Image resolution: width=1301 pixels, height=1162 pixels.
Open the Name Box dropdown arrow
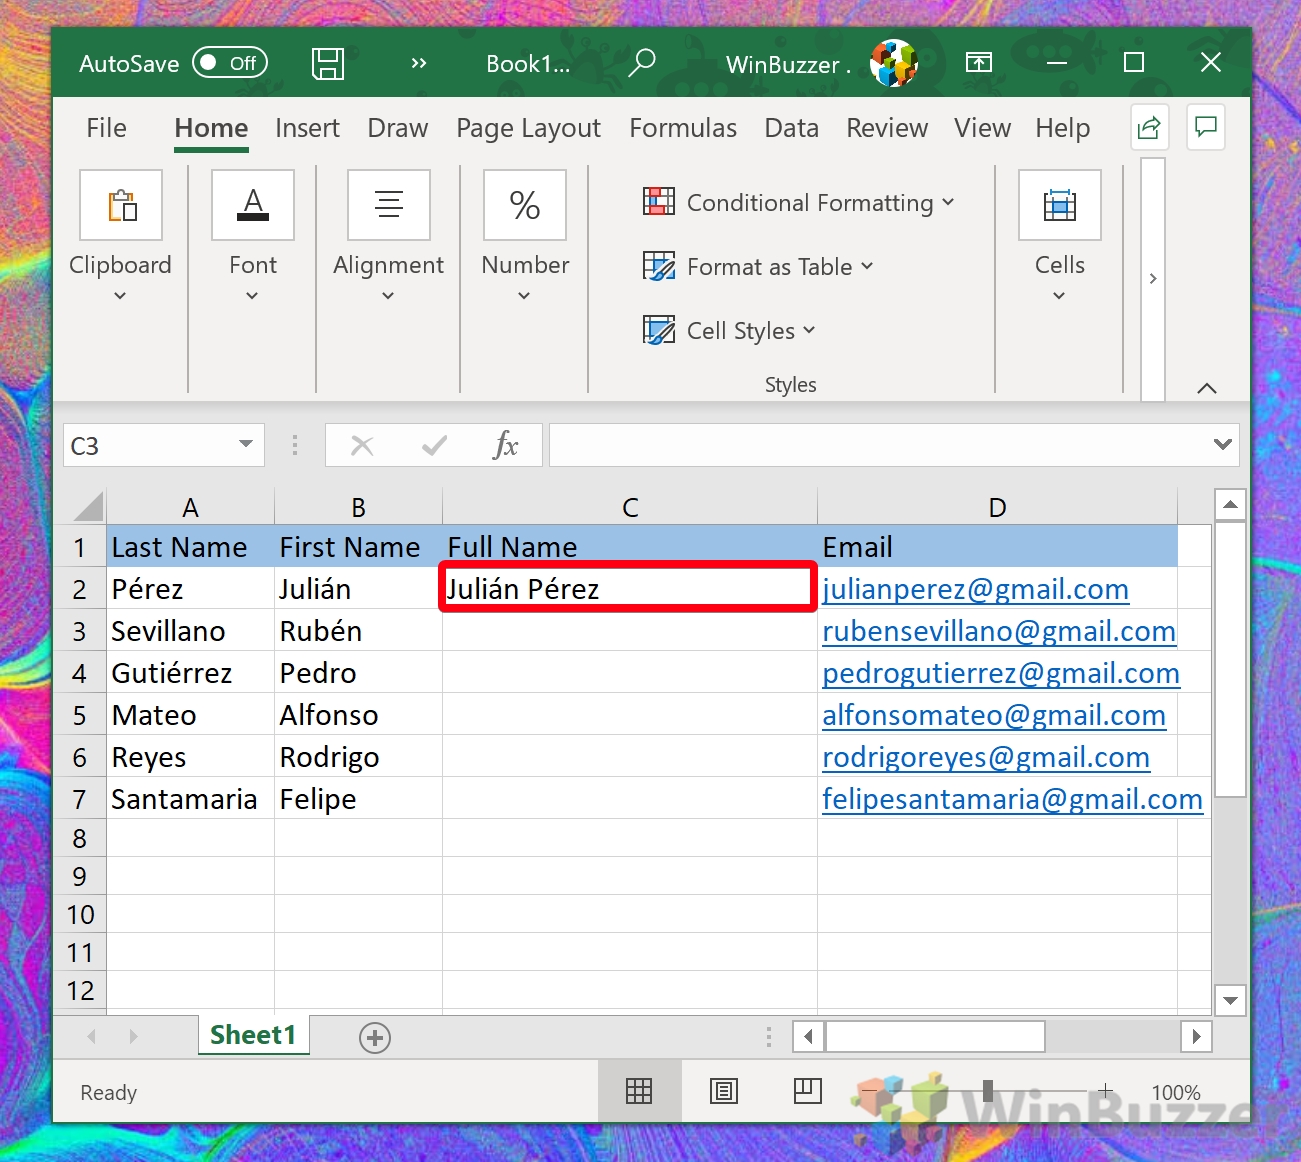coord(245,444)
